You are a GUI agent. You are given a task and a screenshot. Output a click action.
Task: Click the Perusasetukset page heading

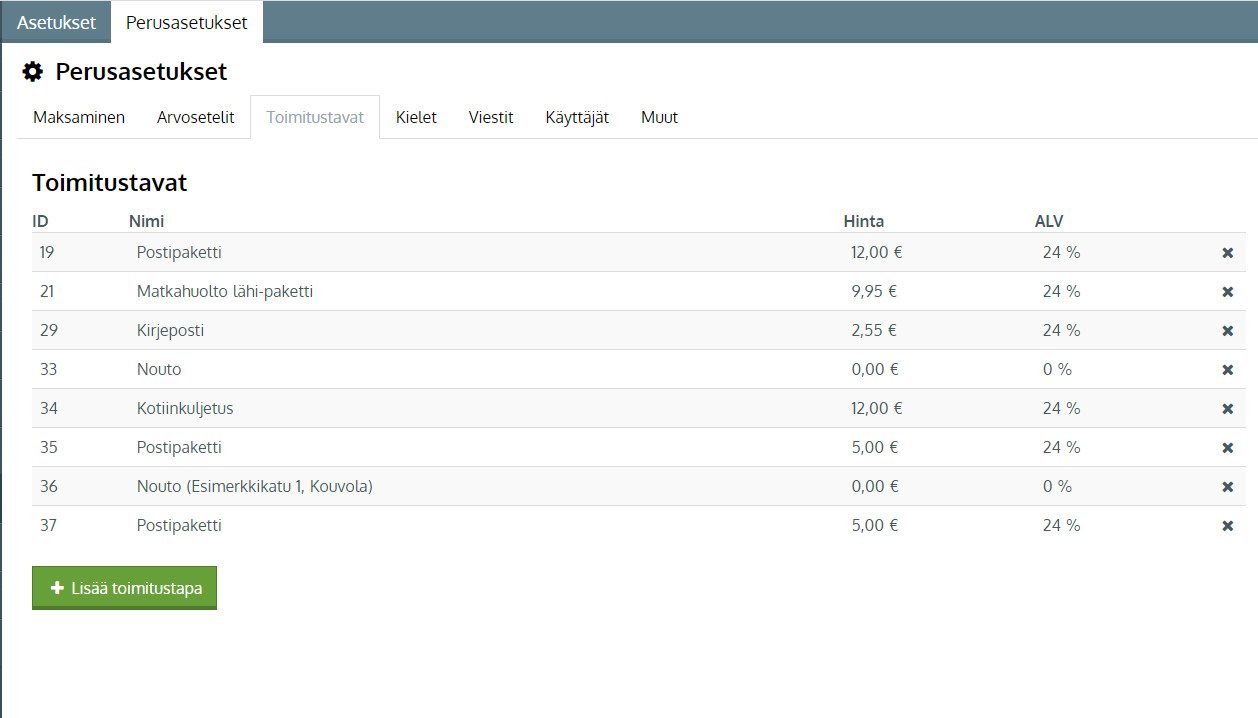[141, 72]
